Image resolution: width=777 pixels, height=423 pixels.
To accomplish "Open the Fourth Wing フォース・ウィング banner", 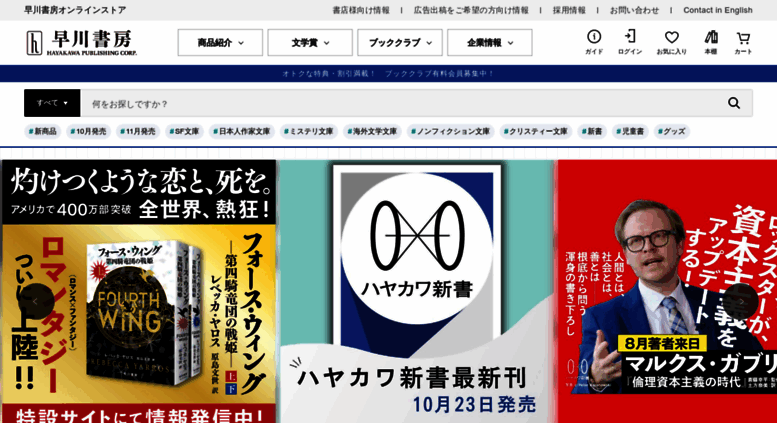I will click(x=139, y=291).
